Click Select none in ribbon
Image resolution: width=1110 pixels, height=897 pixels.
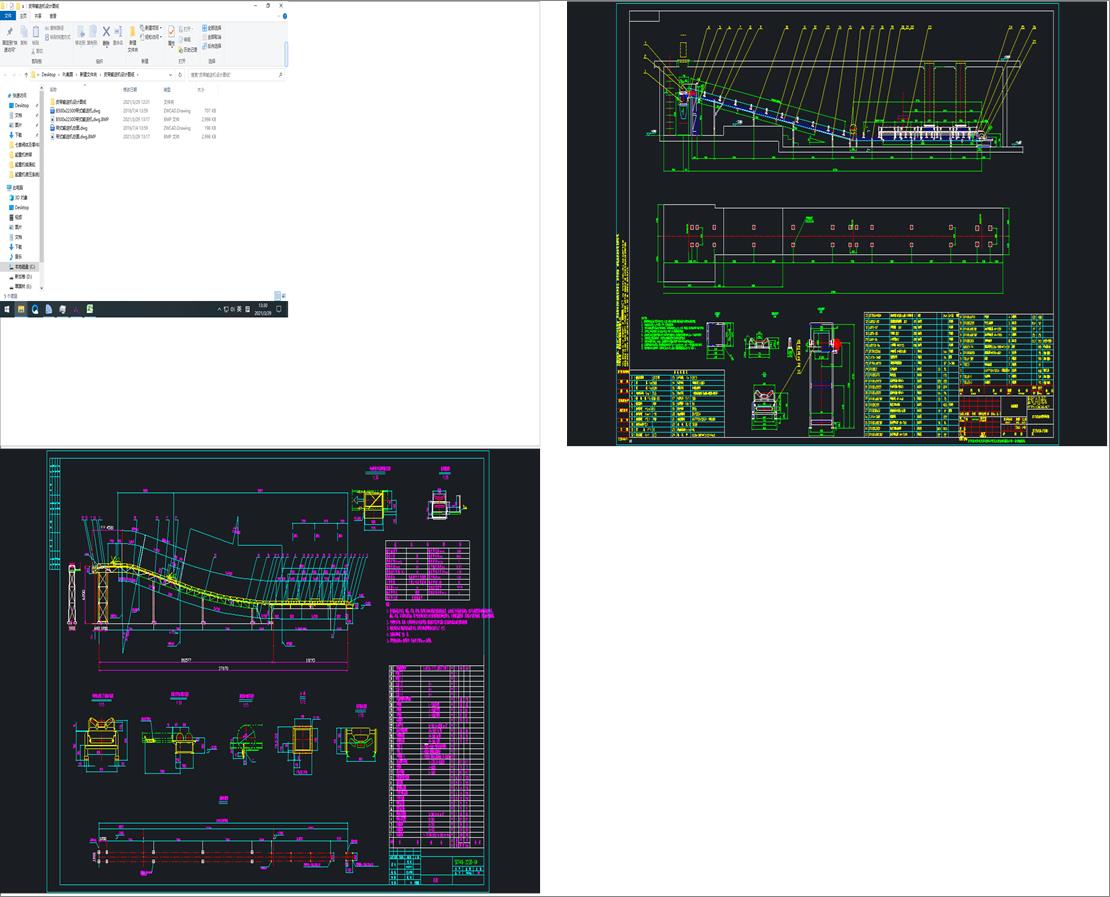point(212,37)
